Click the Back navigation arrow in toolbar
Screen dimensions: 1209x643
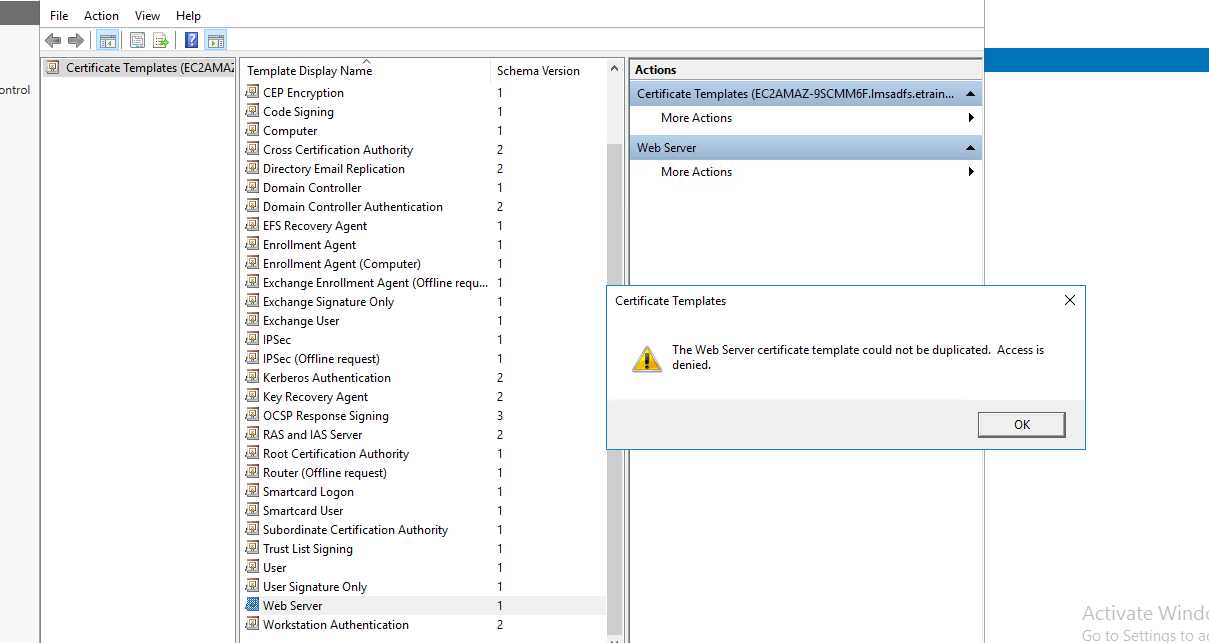pyautogui.click(x=52, y=40)
